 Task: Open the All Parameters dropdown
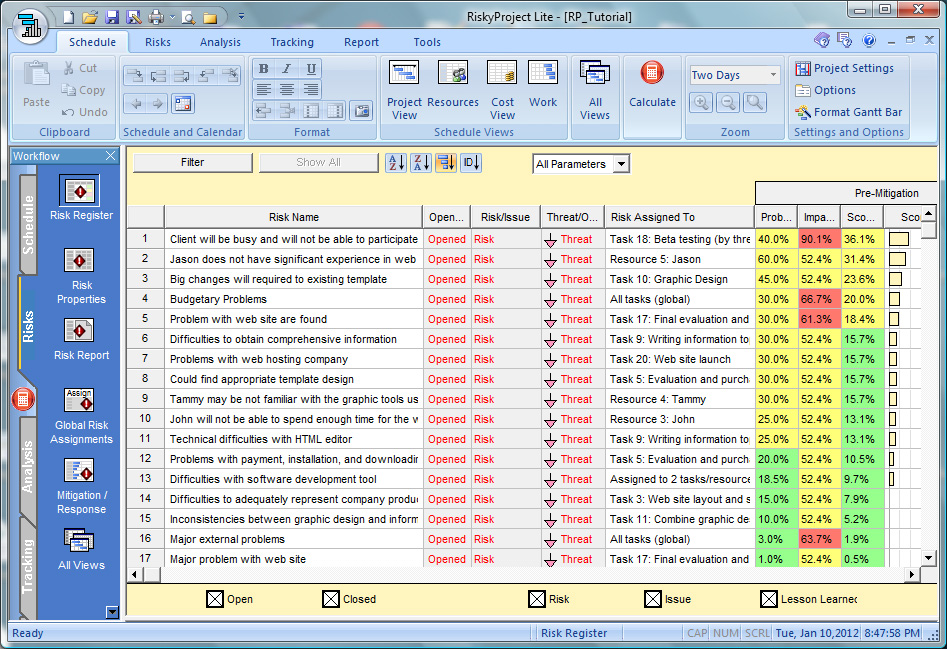click(621, 164)
